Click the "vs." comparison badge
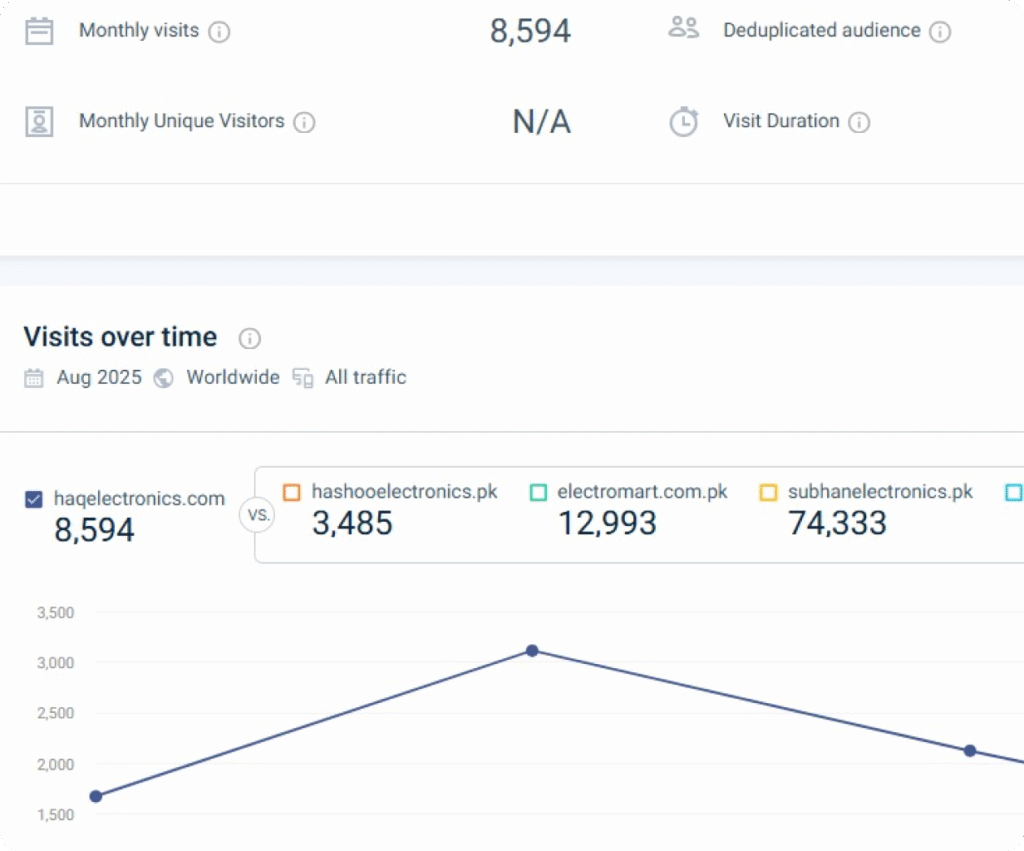 256,516
